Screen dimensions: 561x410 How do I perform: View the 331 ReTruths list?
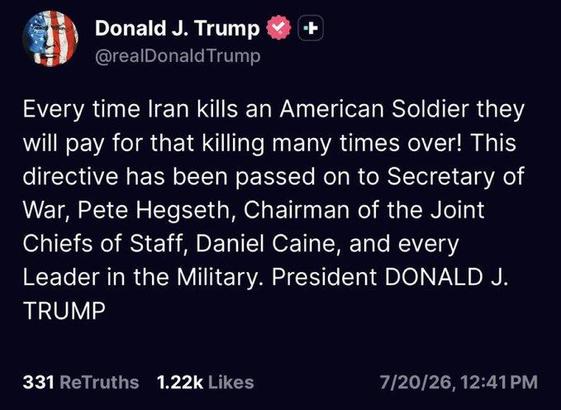tap(81, 382)
